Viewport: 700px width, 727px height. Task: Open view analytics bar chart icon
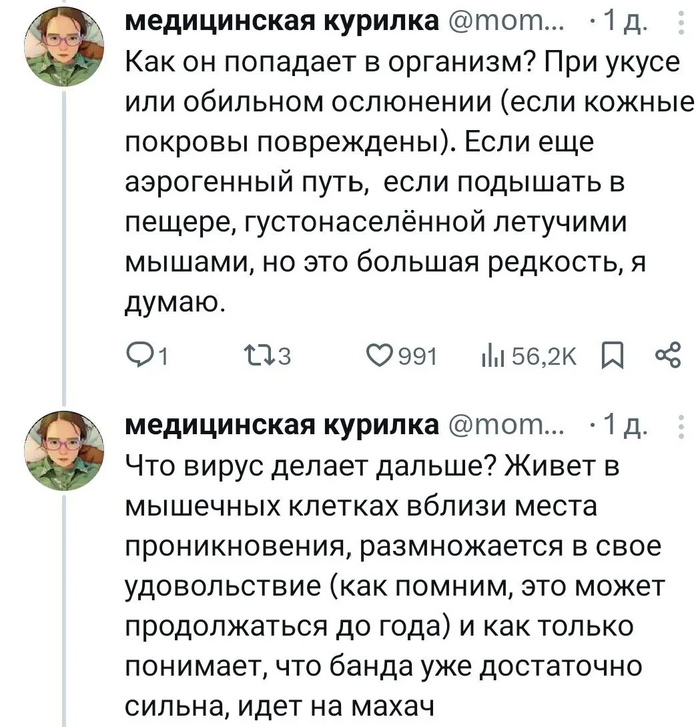491,356
